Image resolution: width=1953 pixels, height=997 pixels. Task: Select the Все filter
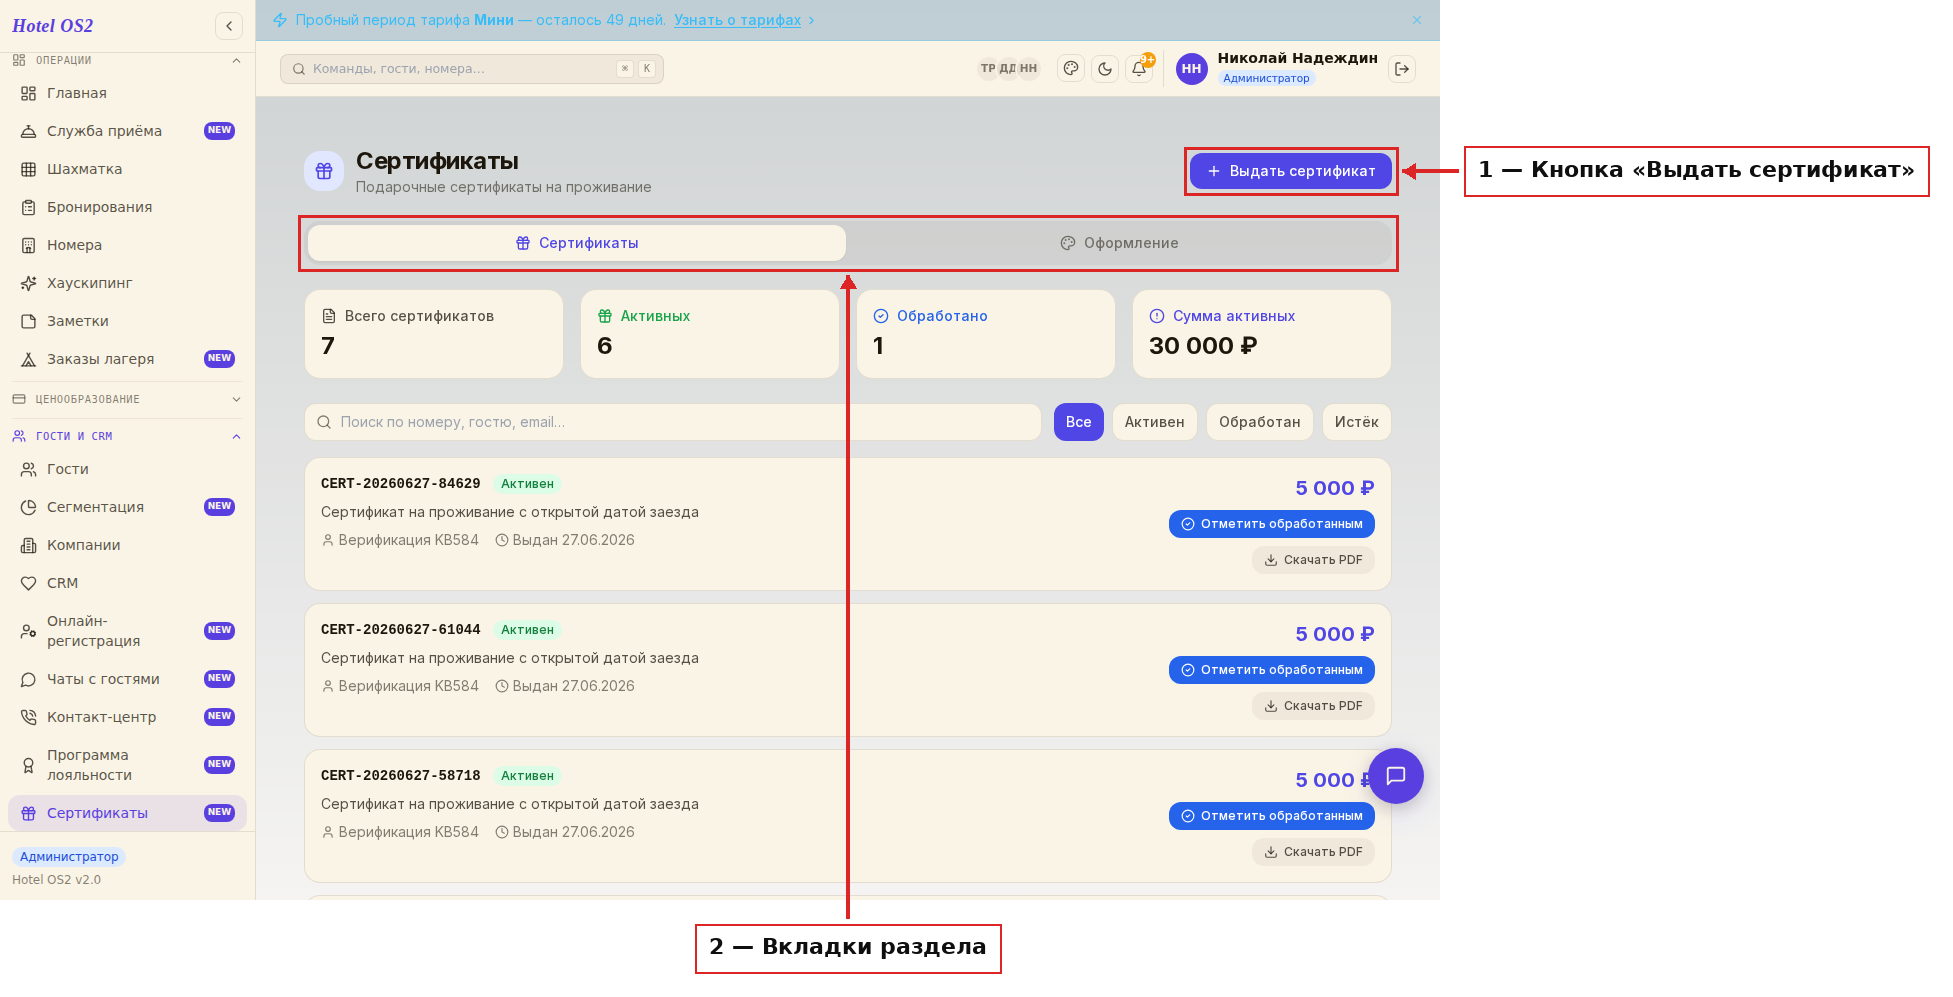click(1078, 422)
